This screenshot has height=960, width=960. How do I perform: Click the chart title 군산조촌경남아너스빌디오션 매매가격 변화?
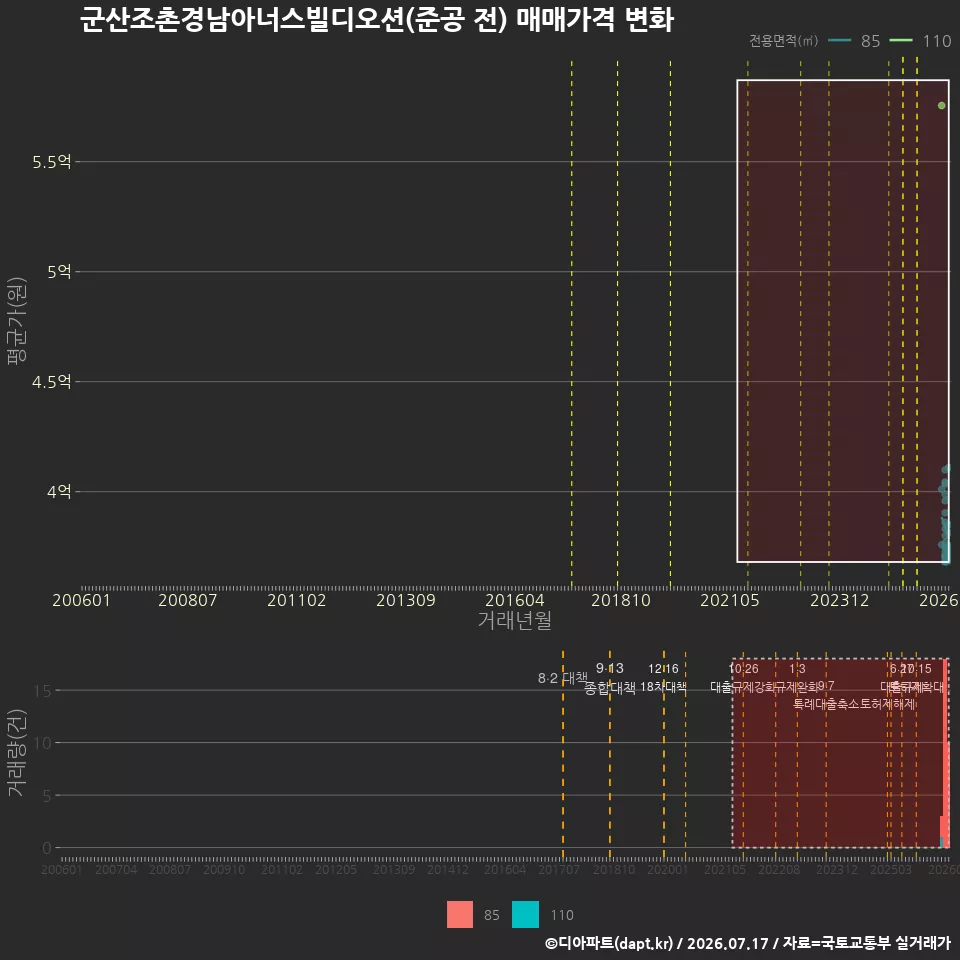click(377, 20)
